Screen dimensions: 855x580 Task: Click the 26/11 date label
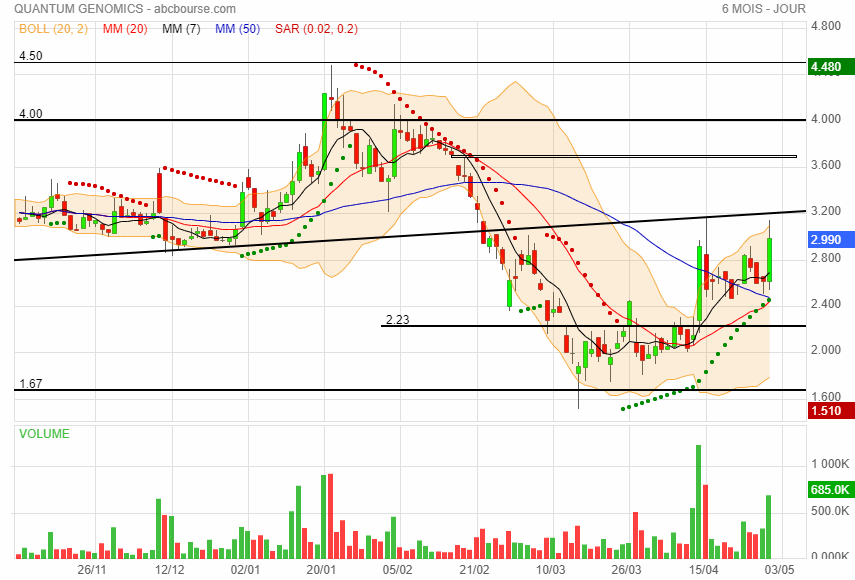(x=92, y=570)
